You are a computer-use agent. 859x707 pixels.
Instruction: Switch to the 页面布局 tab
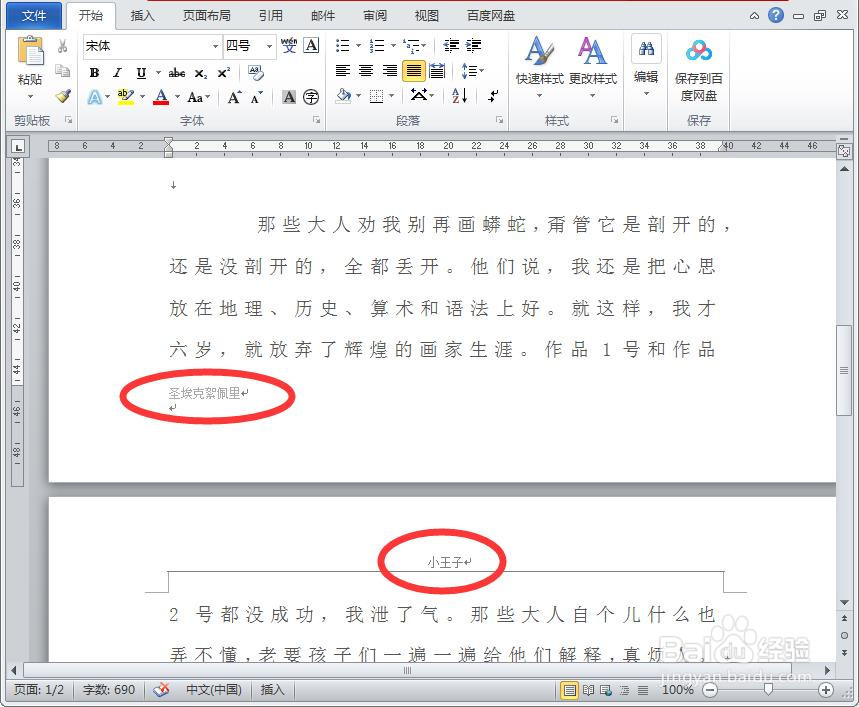[x=207, y=15]
